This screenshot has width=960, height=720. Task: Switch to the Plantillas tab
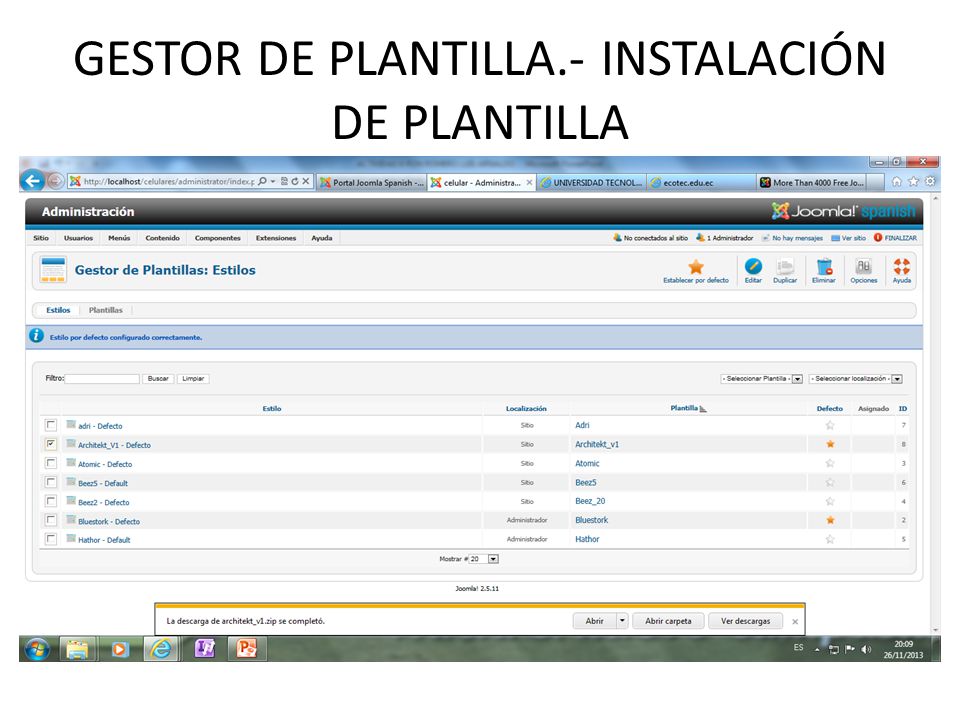click(105, 310)
